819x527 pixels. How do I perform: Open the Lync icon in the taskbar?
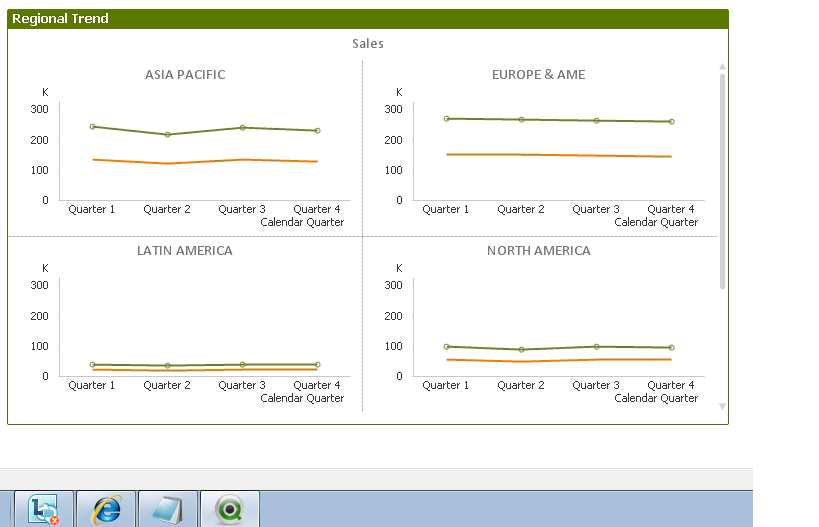pos(44,509)
